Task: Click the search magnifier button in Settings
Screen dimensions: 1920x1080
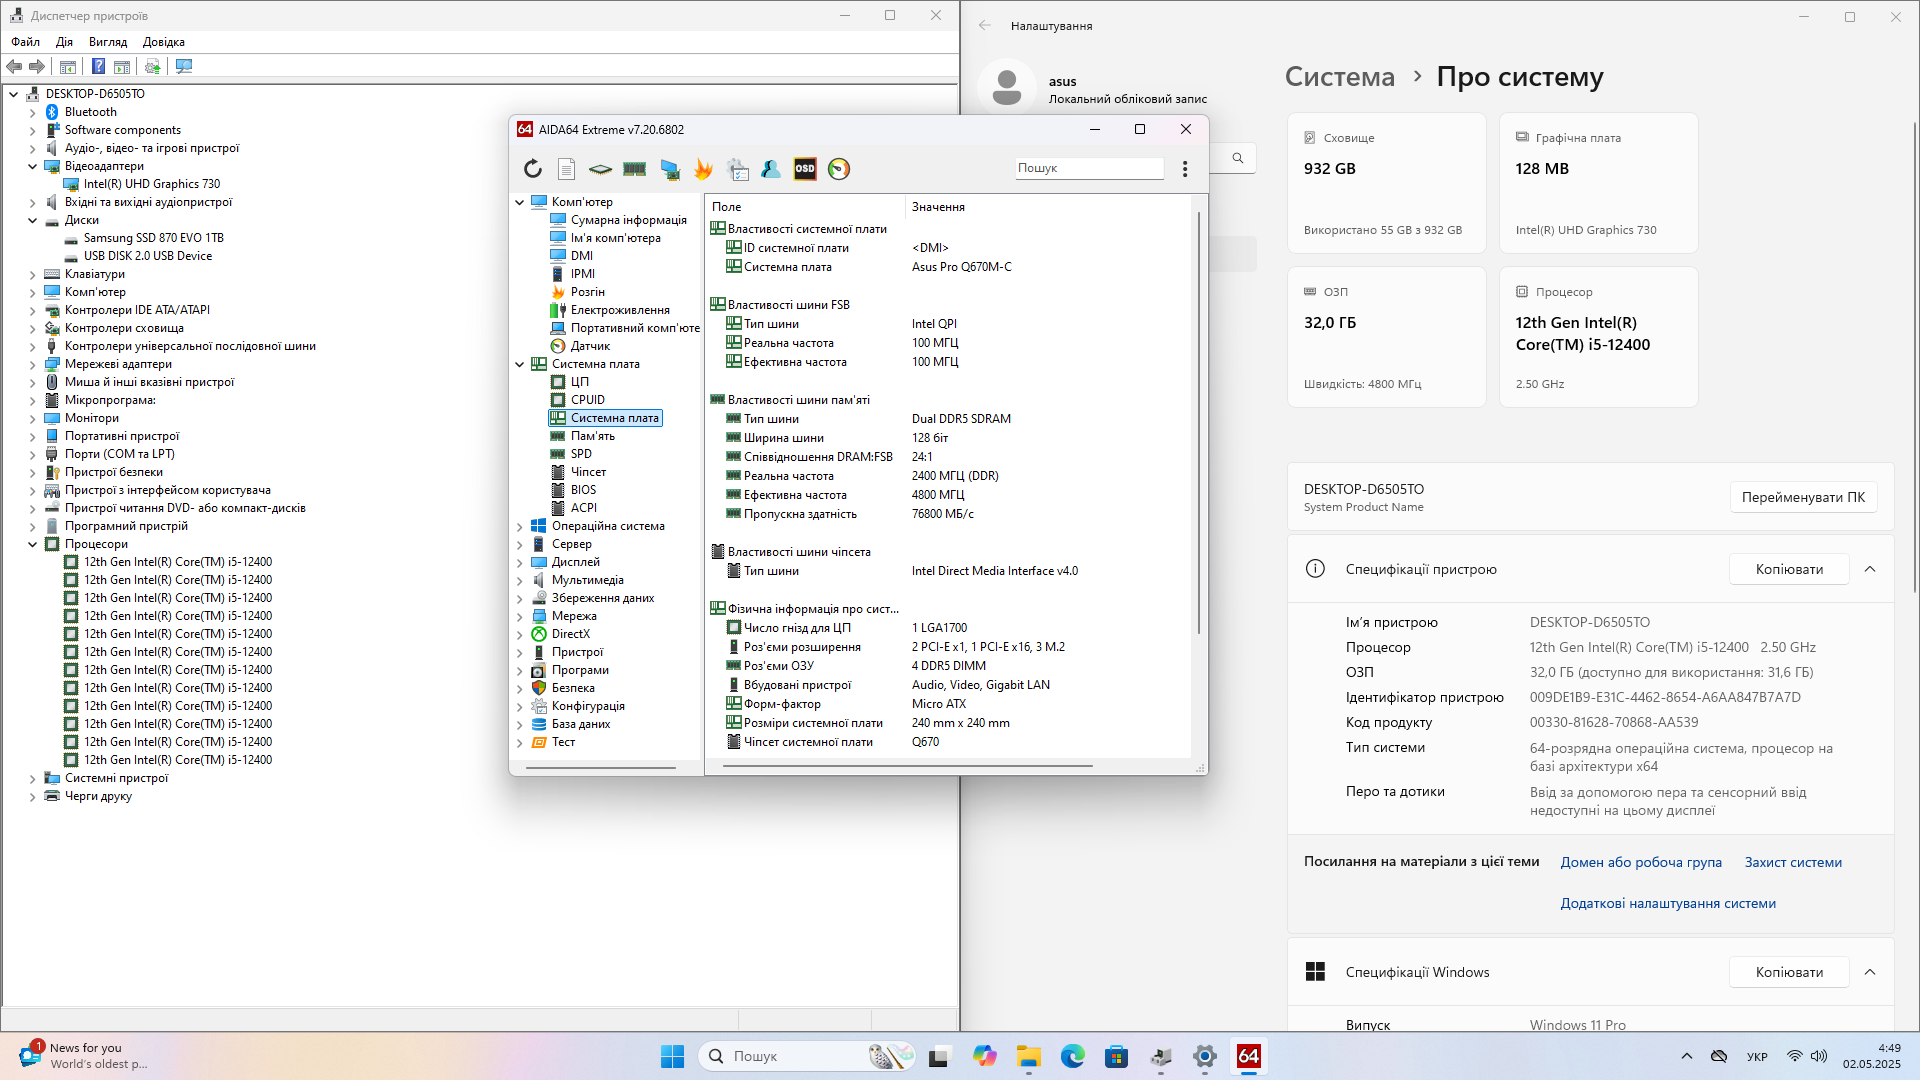Action: (x=1238, y=158)
